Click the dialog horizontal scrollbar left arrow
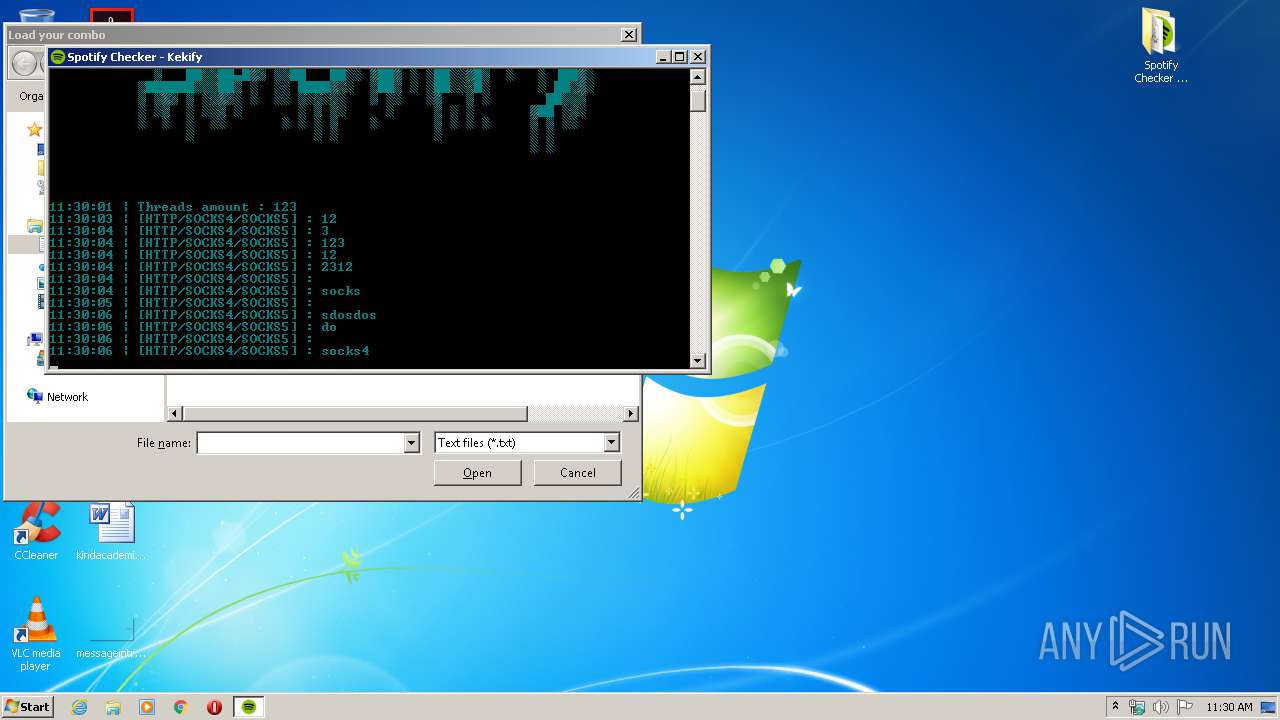Image resolution: width=1280 pixels, height=720 pixels. (x=175, y=414)
